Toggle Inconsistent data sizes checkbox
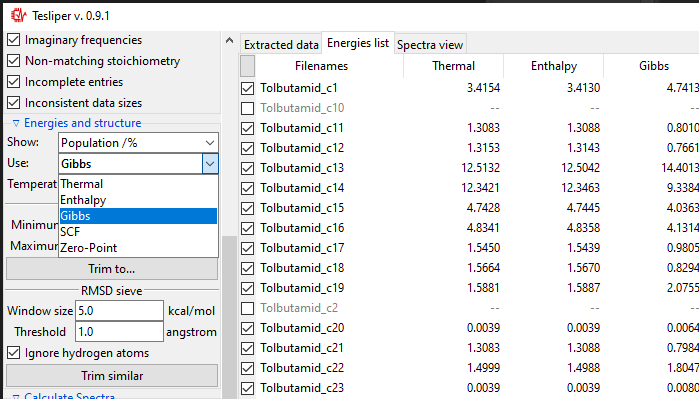The image size is (699, 399). (14, 103)
